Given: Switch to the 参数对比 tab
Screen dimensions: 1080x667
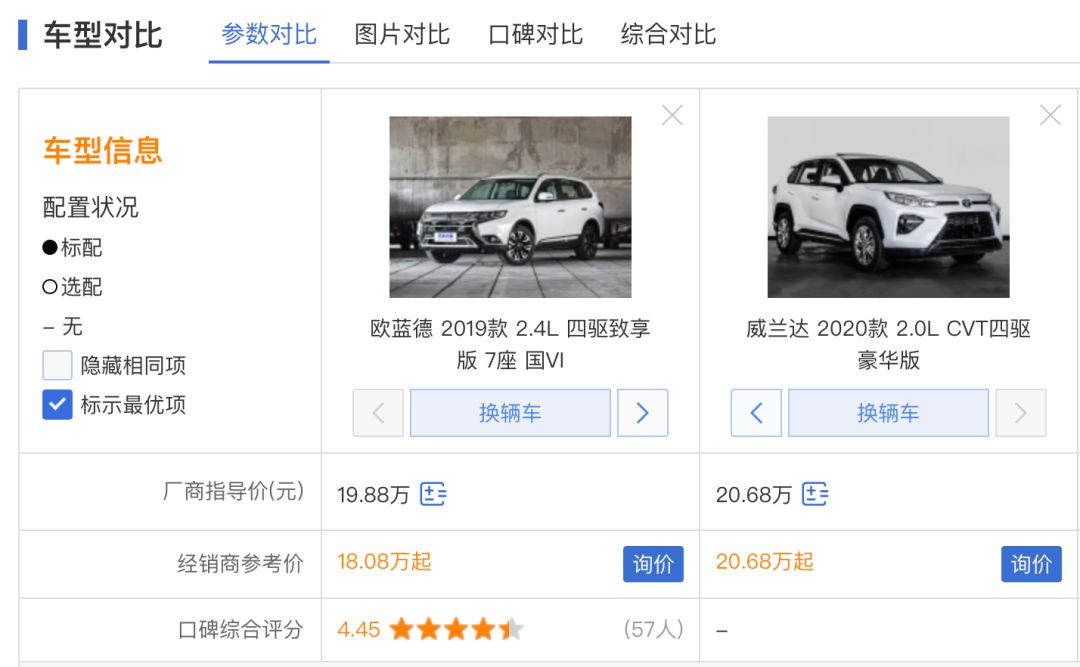Looking at the screenshot, I should coord(269,34).
